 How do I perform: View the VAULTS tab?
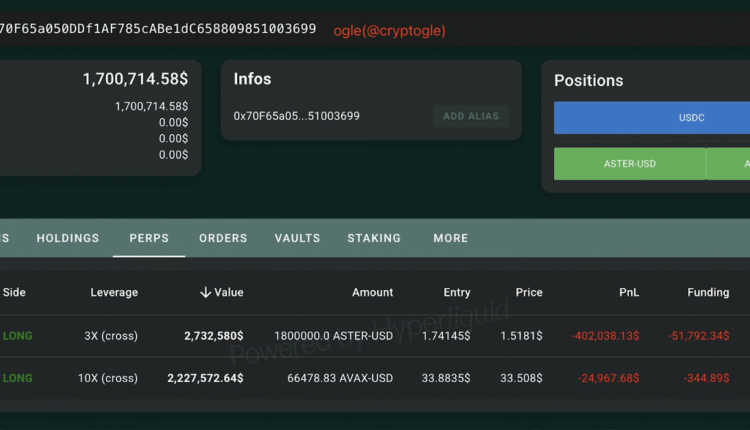[297, 238]
